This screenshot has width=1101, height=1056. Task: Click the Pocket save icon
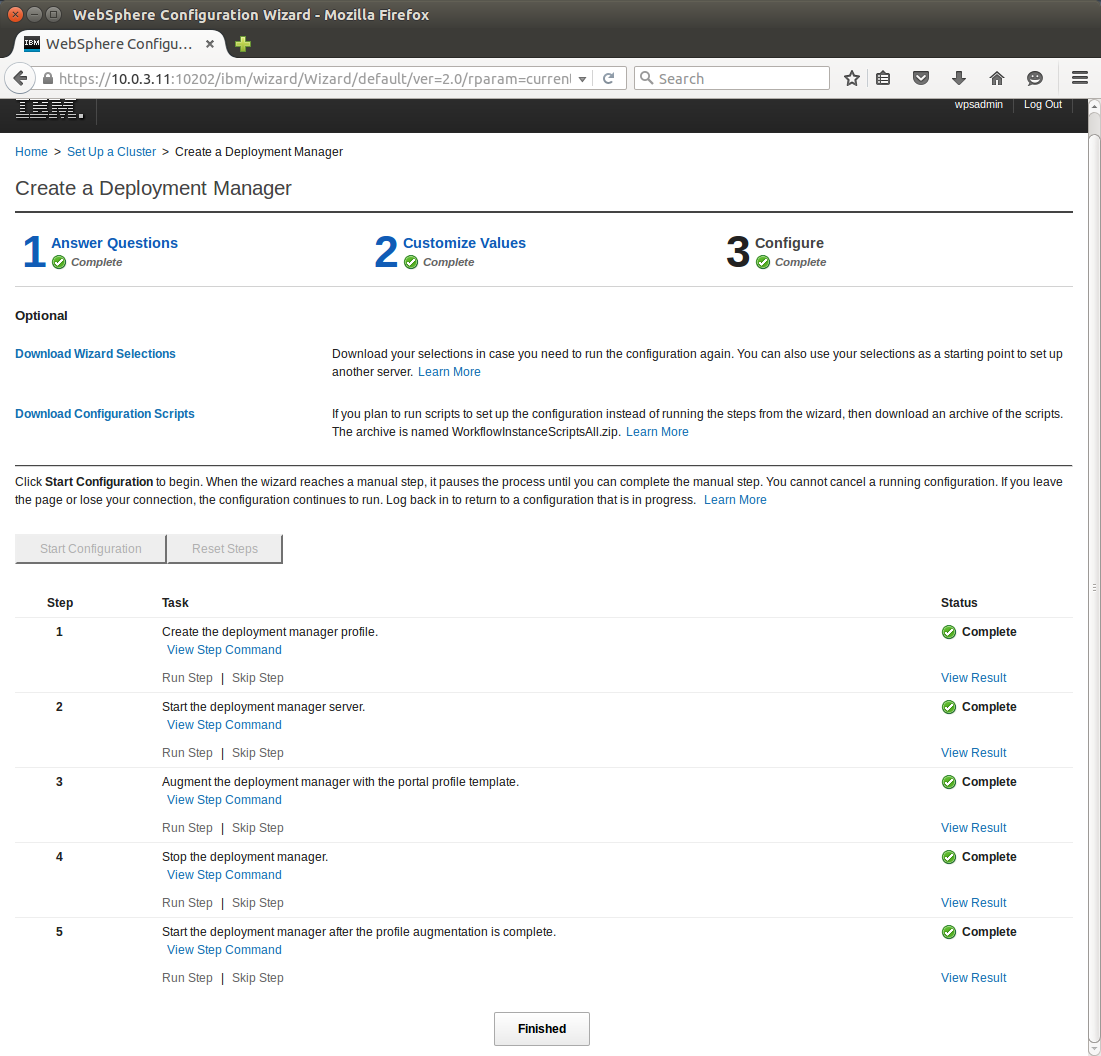click(921, 79)
